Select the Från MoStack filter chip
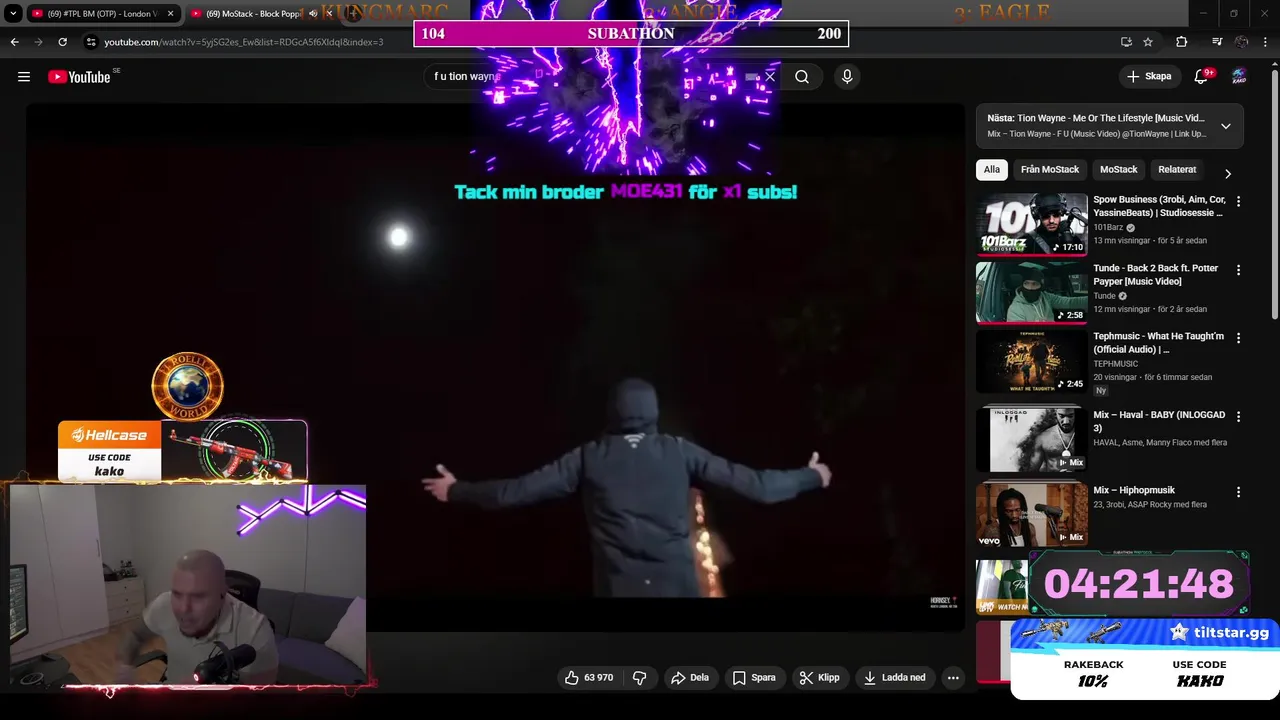The image size is (1280, 720). click(1050, 170)
